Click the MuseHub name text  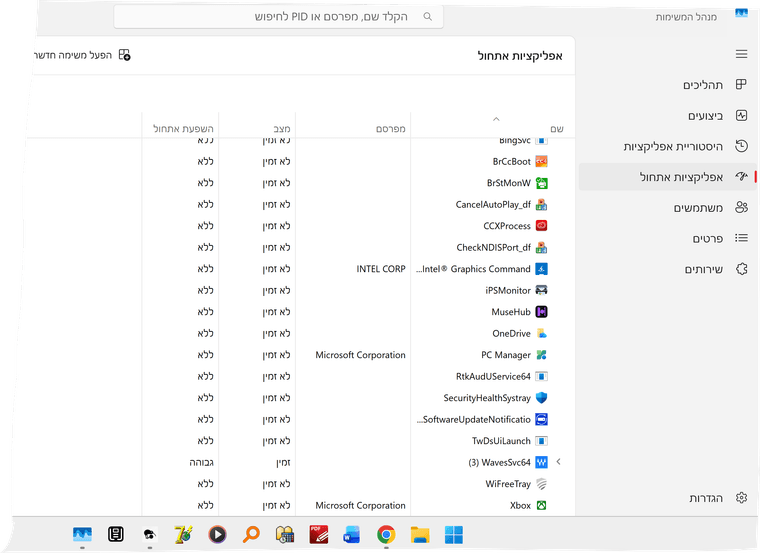(x=511, y=312)
